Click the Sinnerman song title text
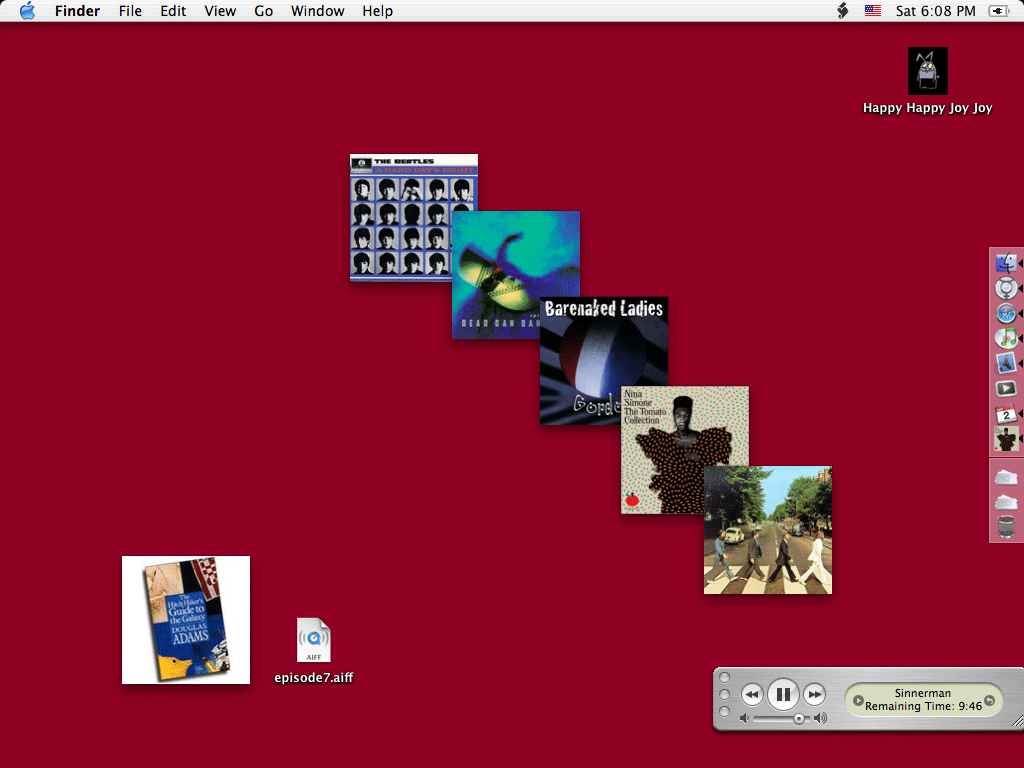 click(x=923, y=693)
